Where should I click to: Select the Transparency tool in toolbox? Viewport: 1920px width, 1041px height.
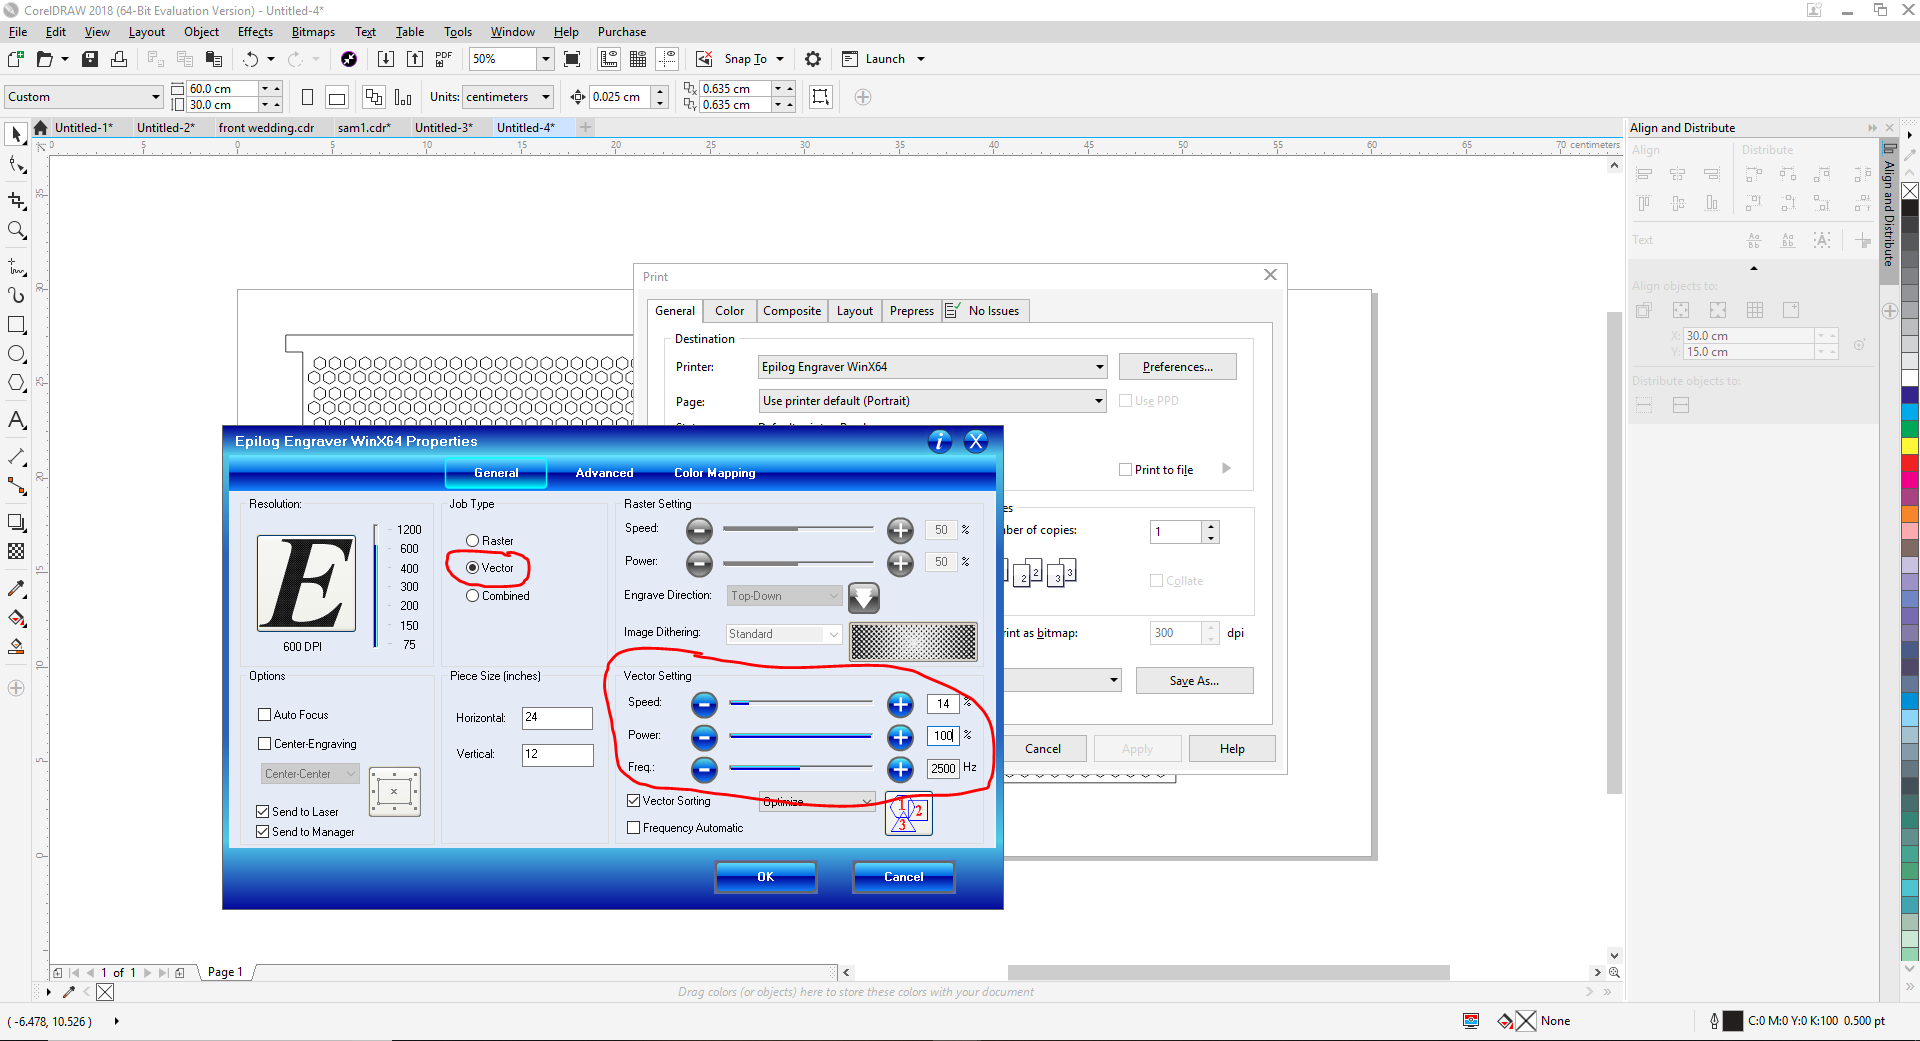coord(16,551)
